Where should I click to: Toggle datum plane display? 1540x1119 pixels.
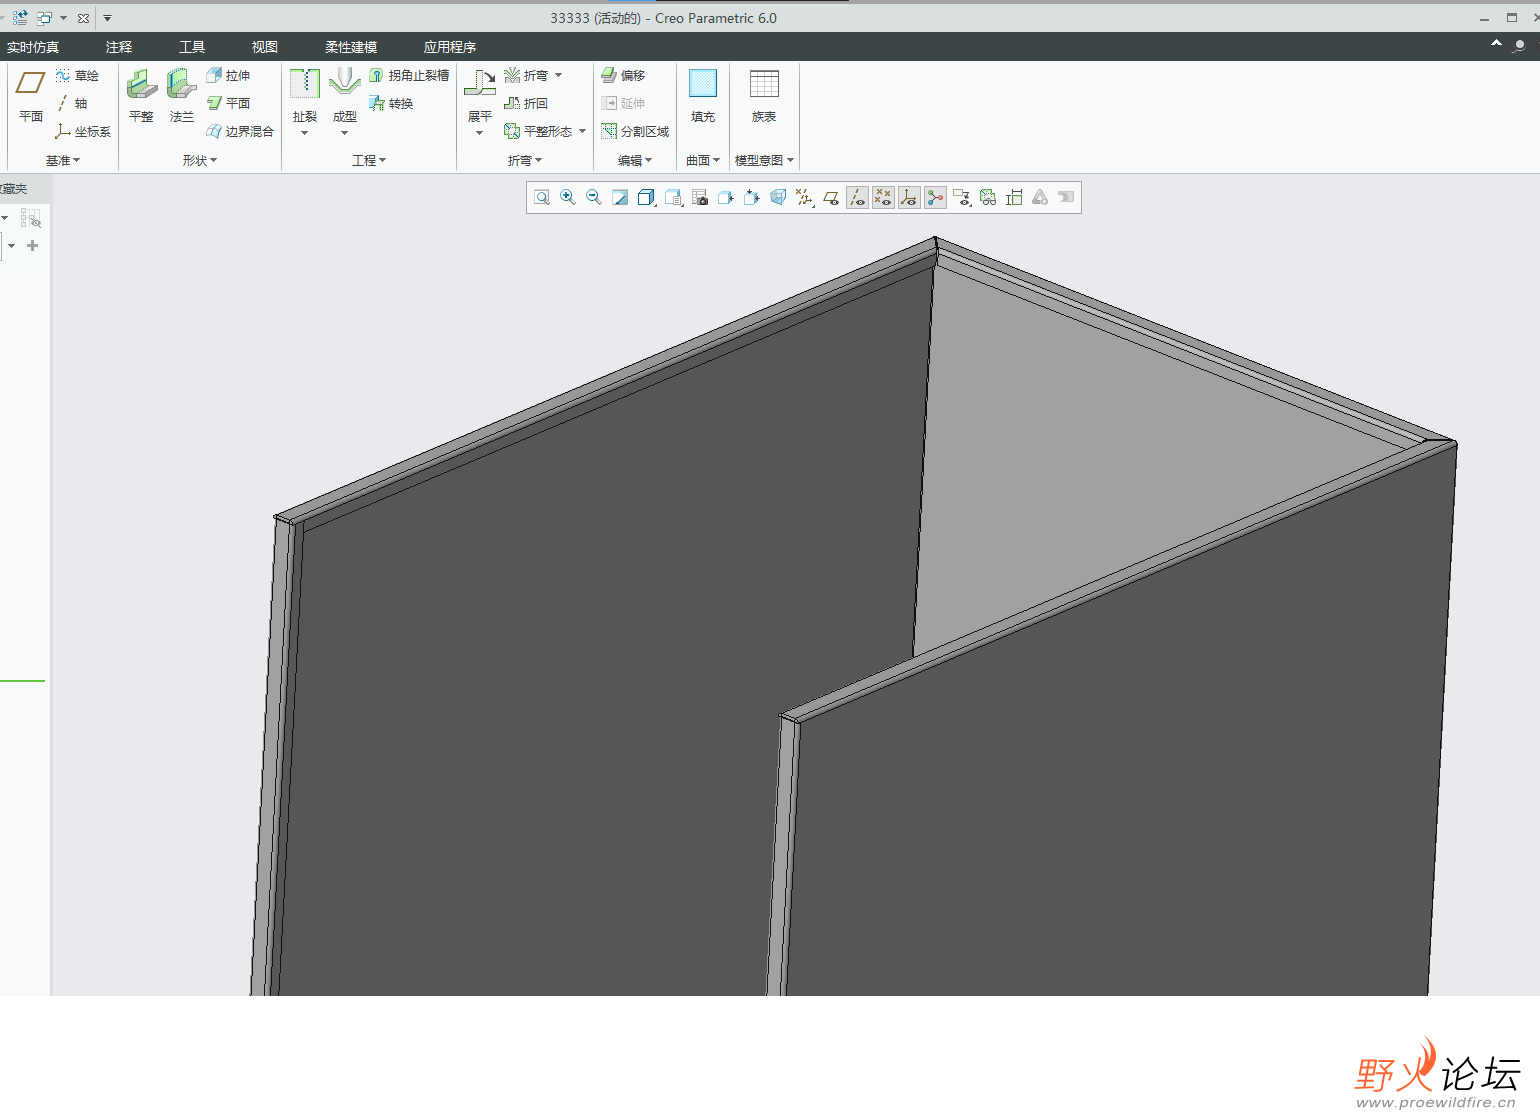point(831,198)
